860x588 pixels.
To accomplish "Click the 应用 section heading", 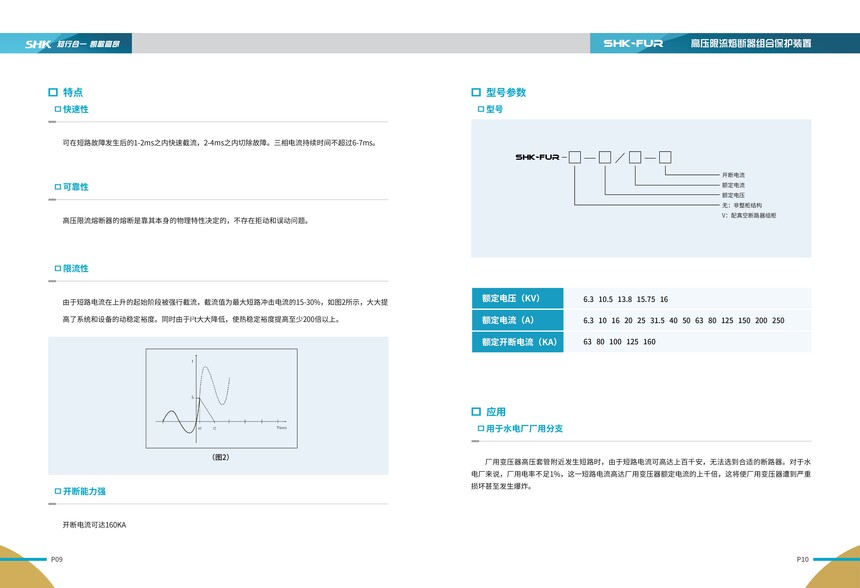I will click(x=496, y=412).
